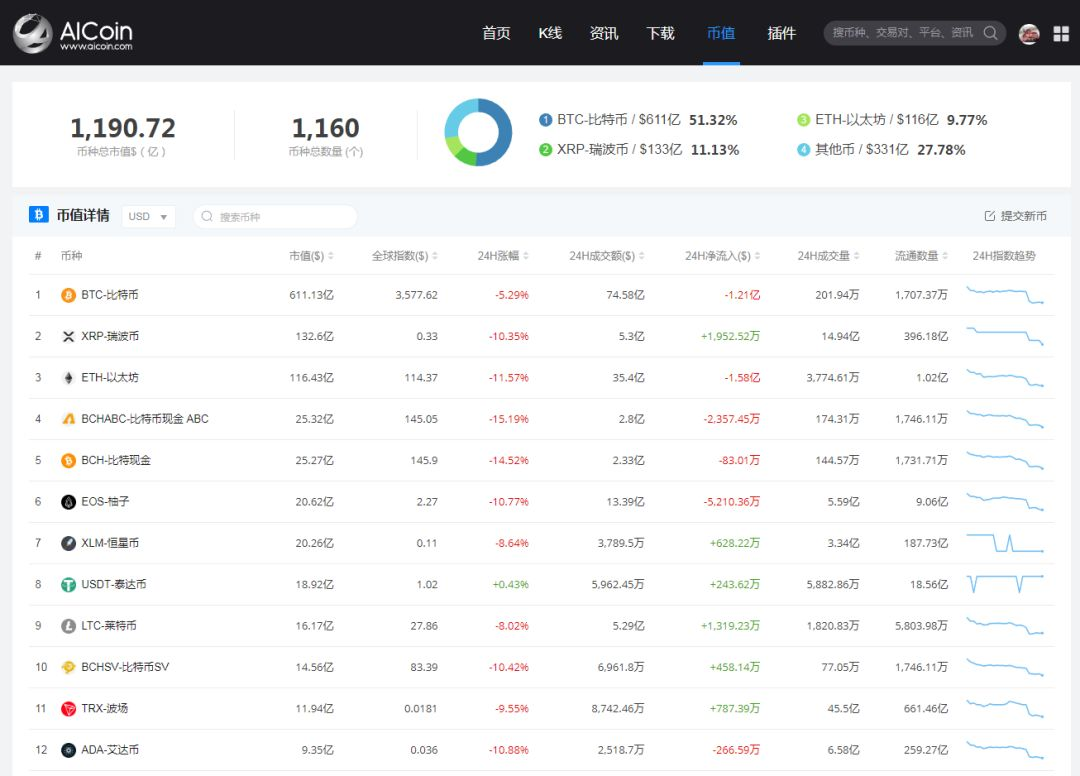
Task: Click the 611.13亿 BTC market cap cell
Action: tap(311, 295)
